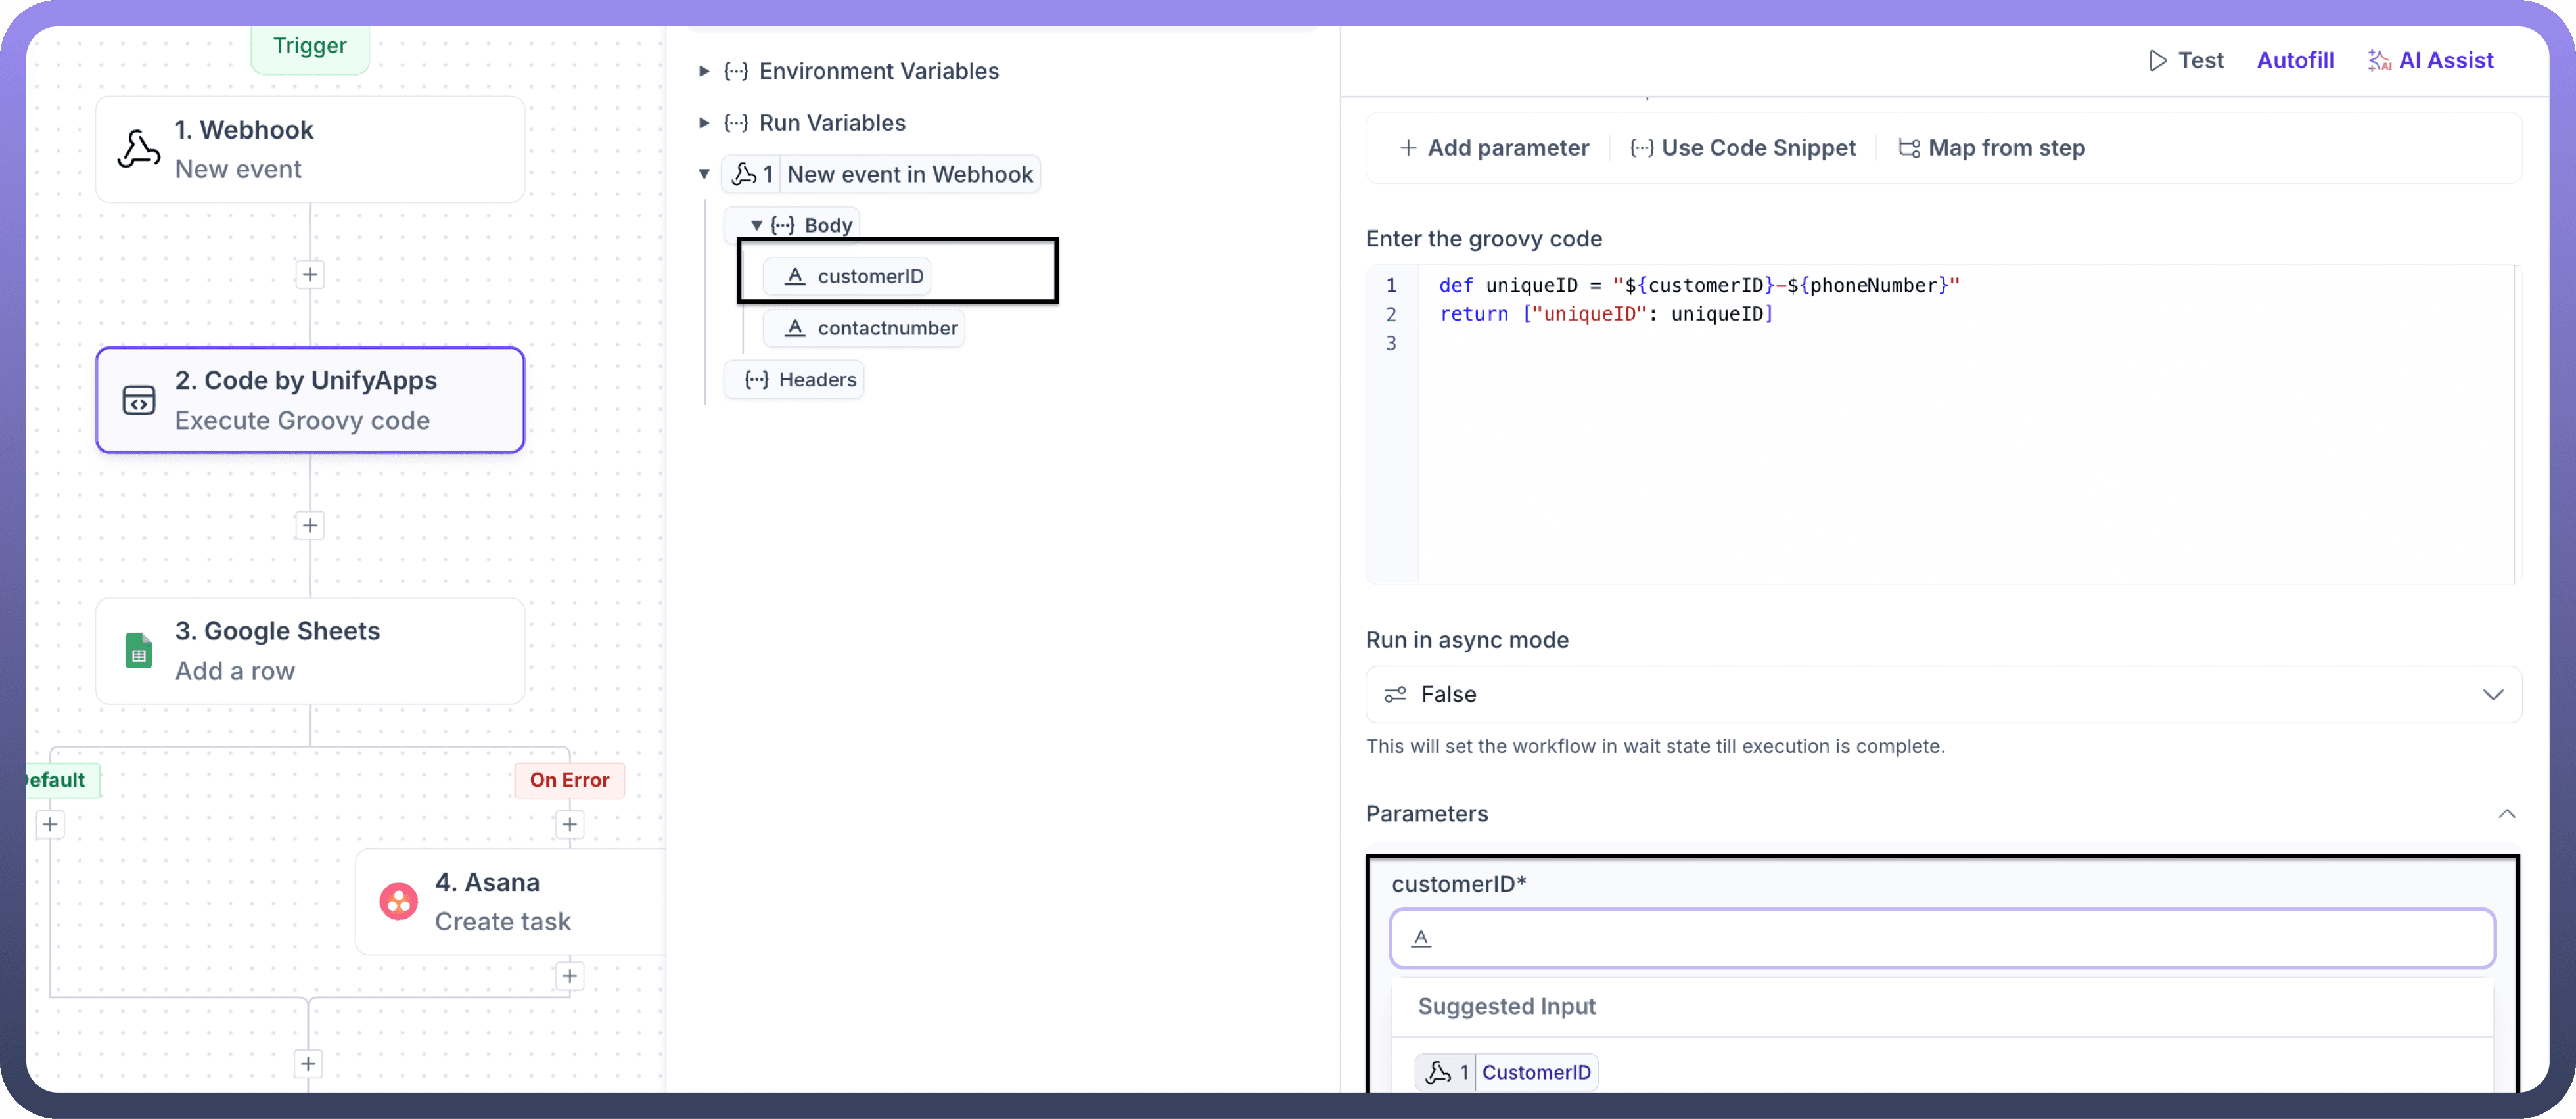2576x1119 pixels.
Task: Click Use Code Snippet option
Action: tap(1743, 148)
